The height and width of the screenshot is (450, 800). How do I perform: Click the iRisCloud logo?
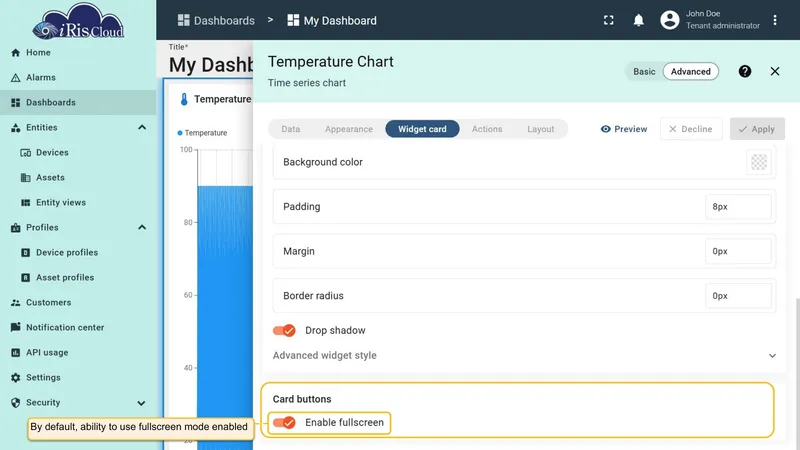78,21
